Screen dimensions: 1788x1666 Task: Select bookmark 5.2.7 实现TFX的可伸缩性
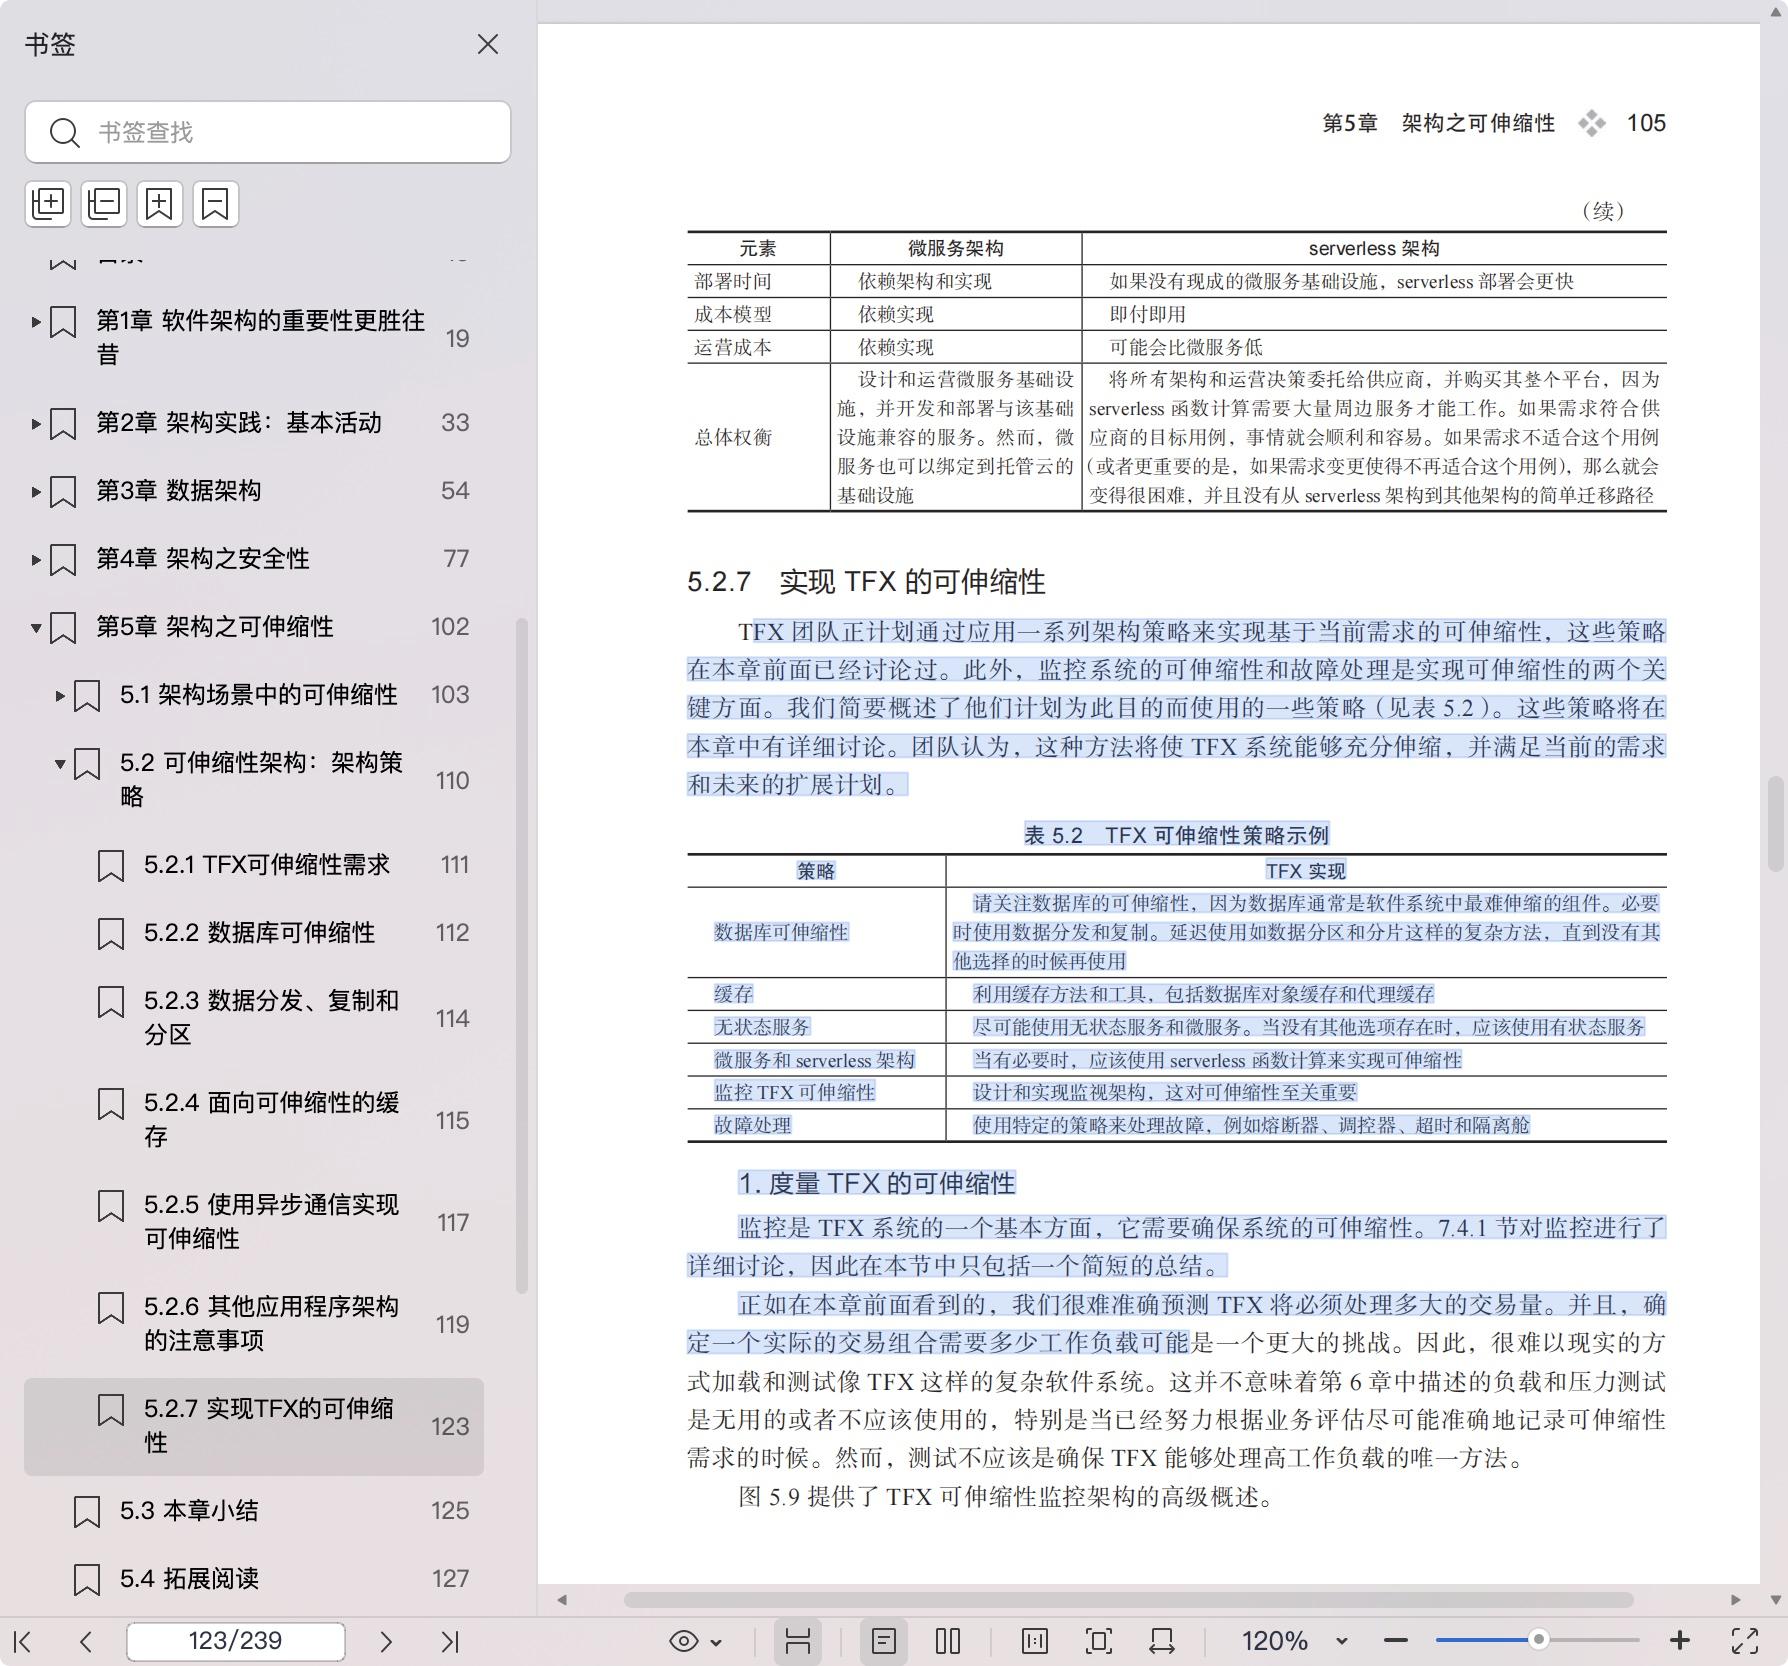point(254,1426)
